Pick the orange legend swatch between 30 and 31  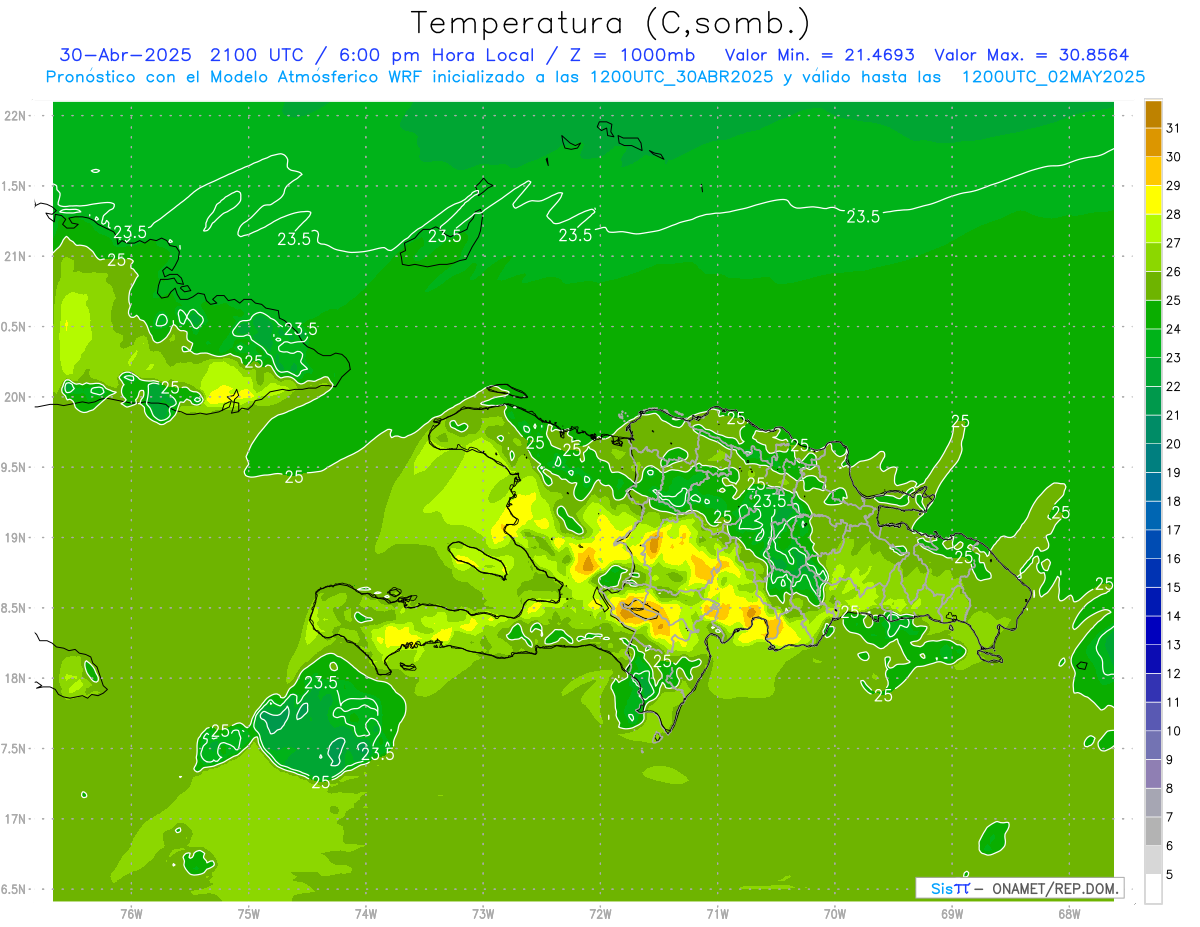coord(1153,142)
